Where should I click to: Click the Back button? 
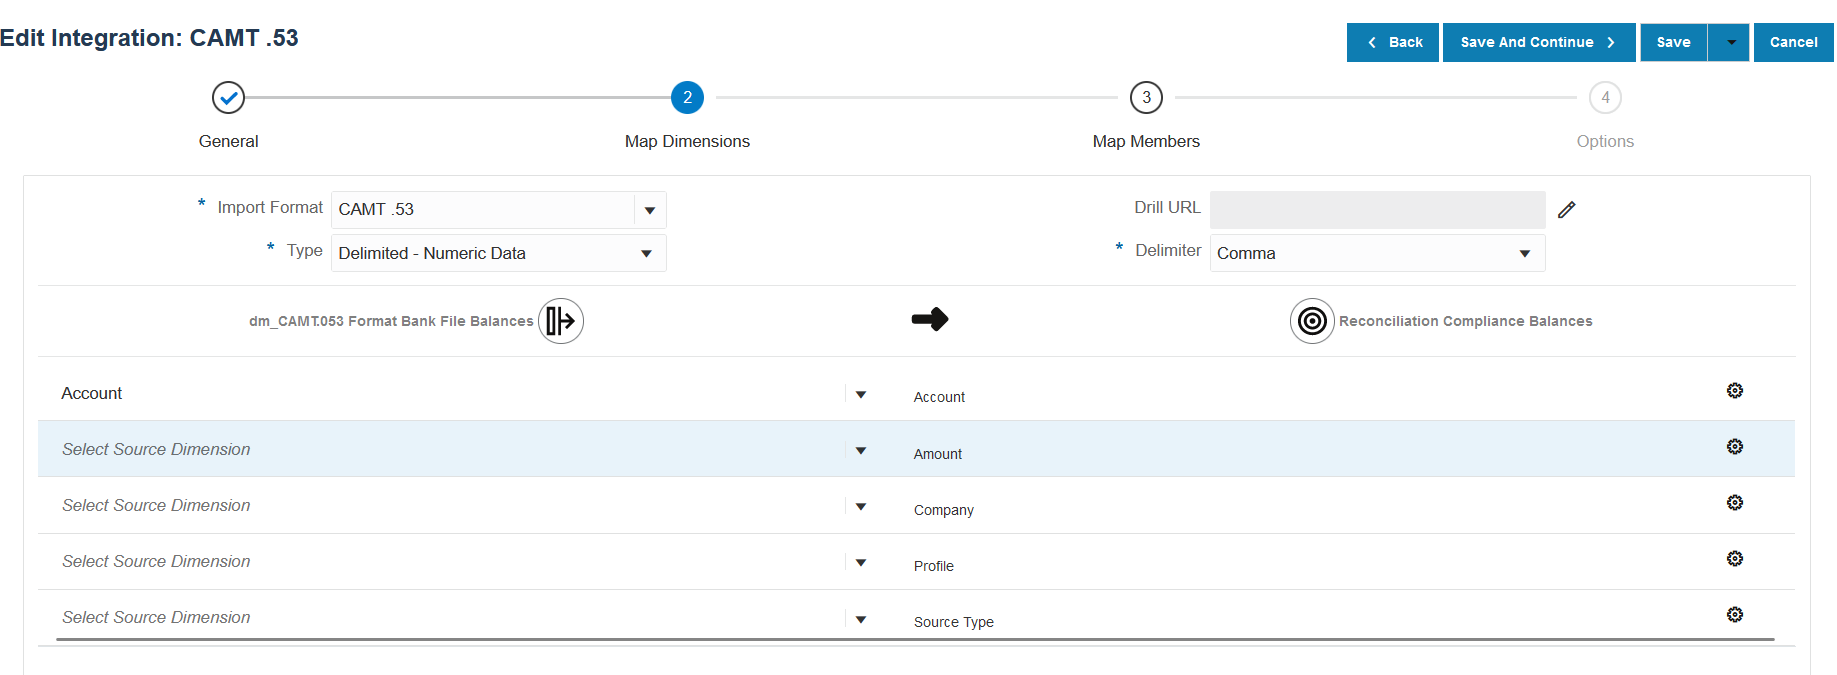(x=1393, y=42)
